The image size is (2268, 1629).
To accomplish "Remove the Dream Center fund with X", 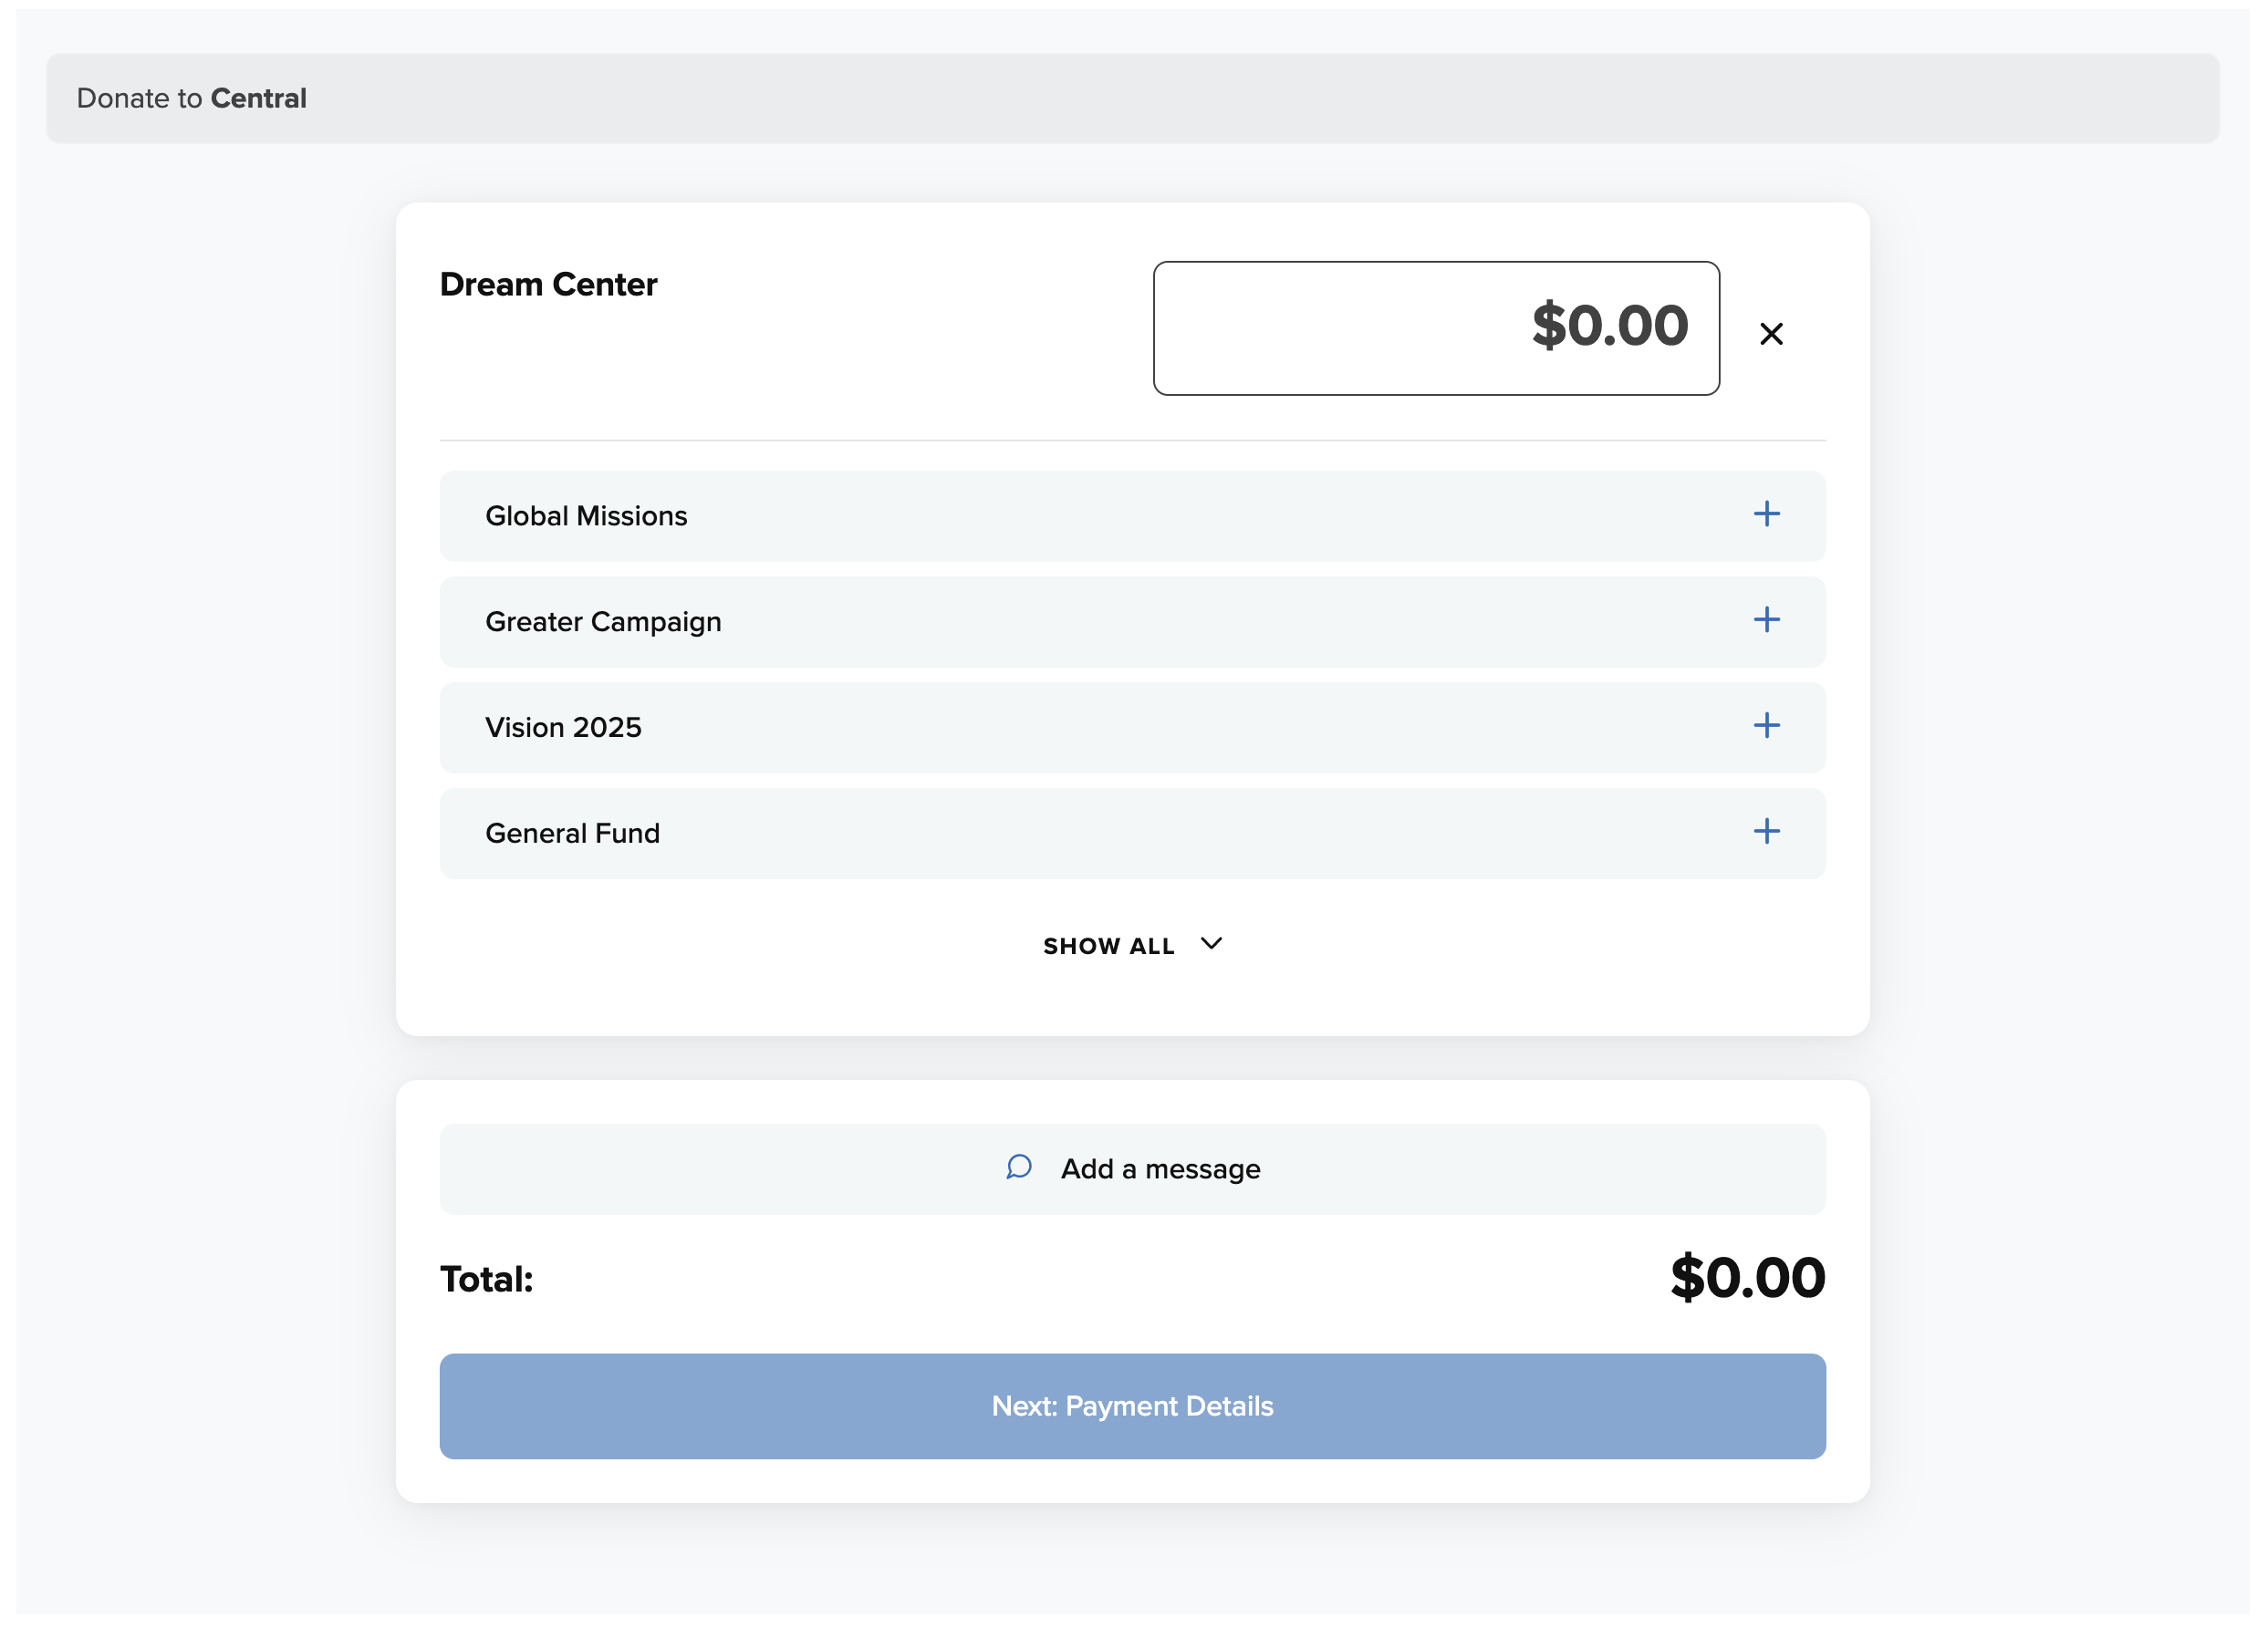I will pyautogui.click(x=1770, y=334).
